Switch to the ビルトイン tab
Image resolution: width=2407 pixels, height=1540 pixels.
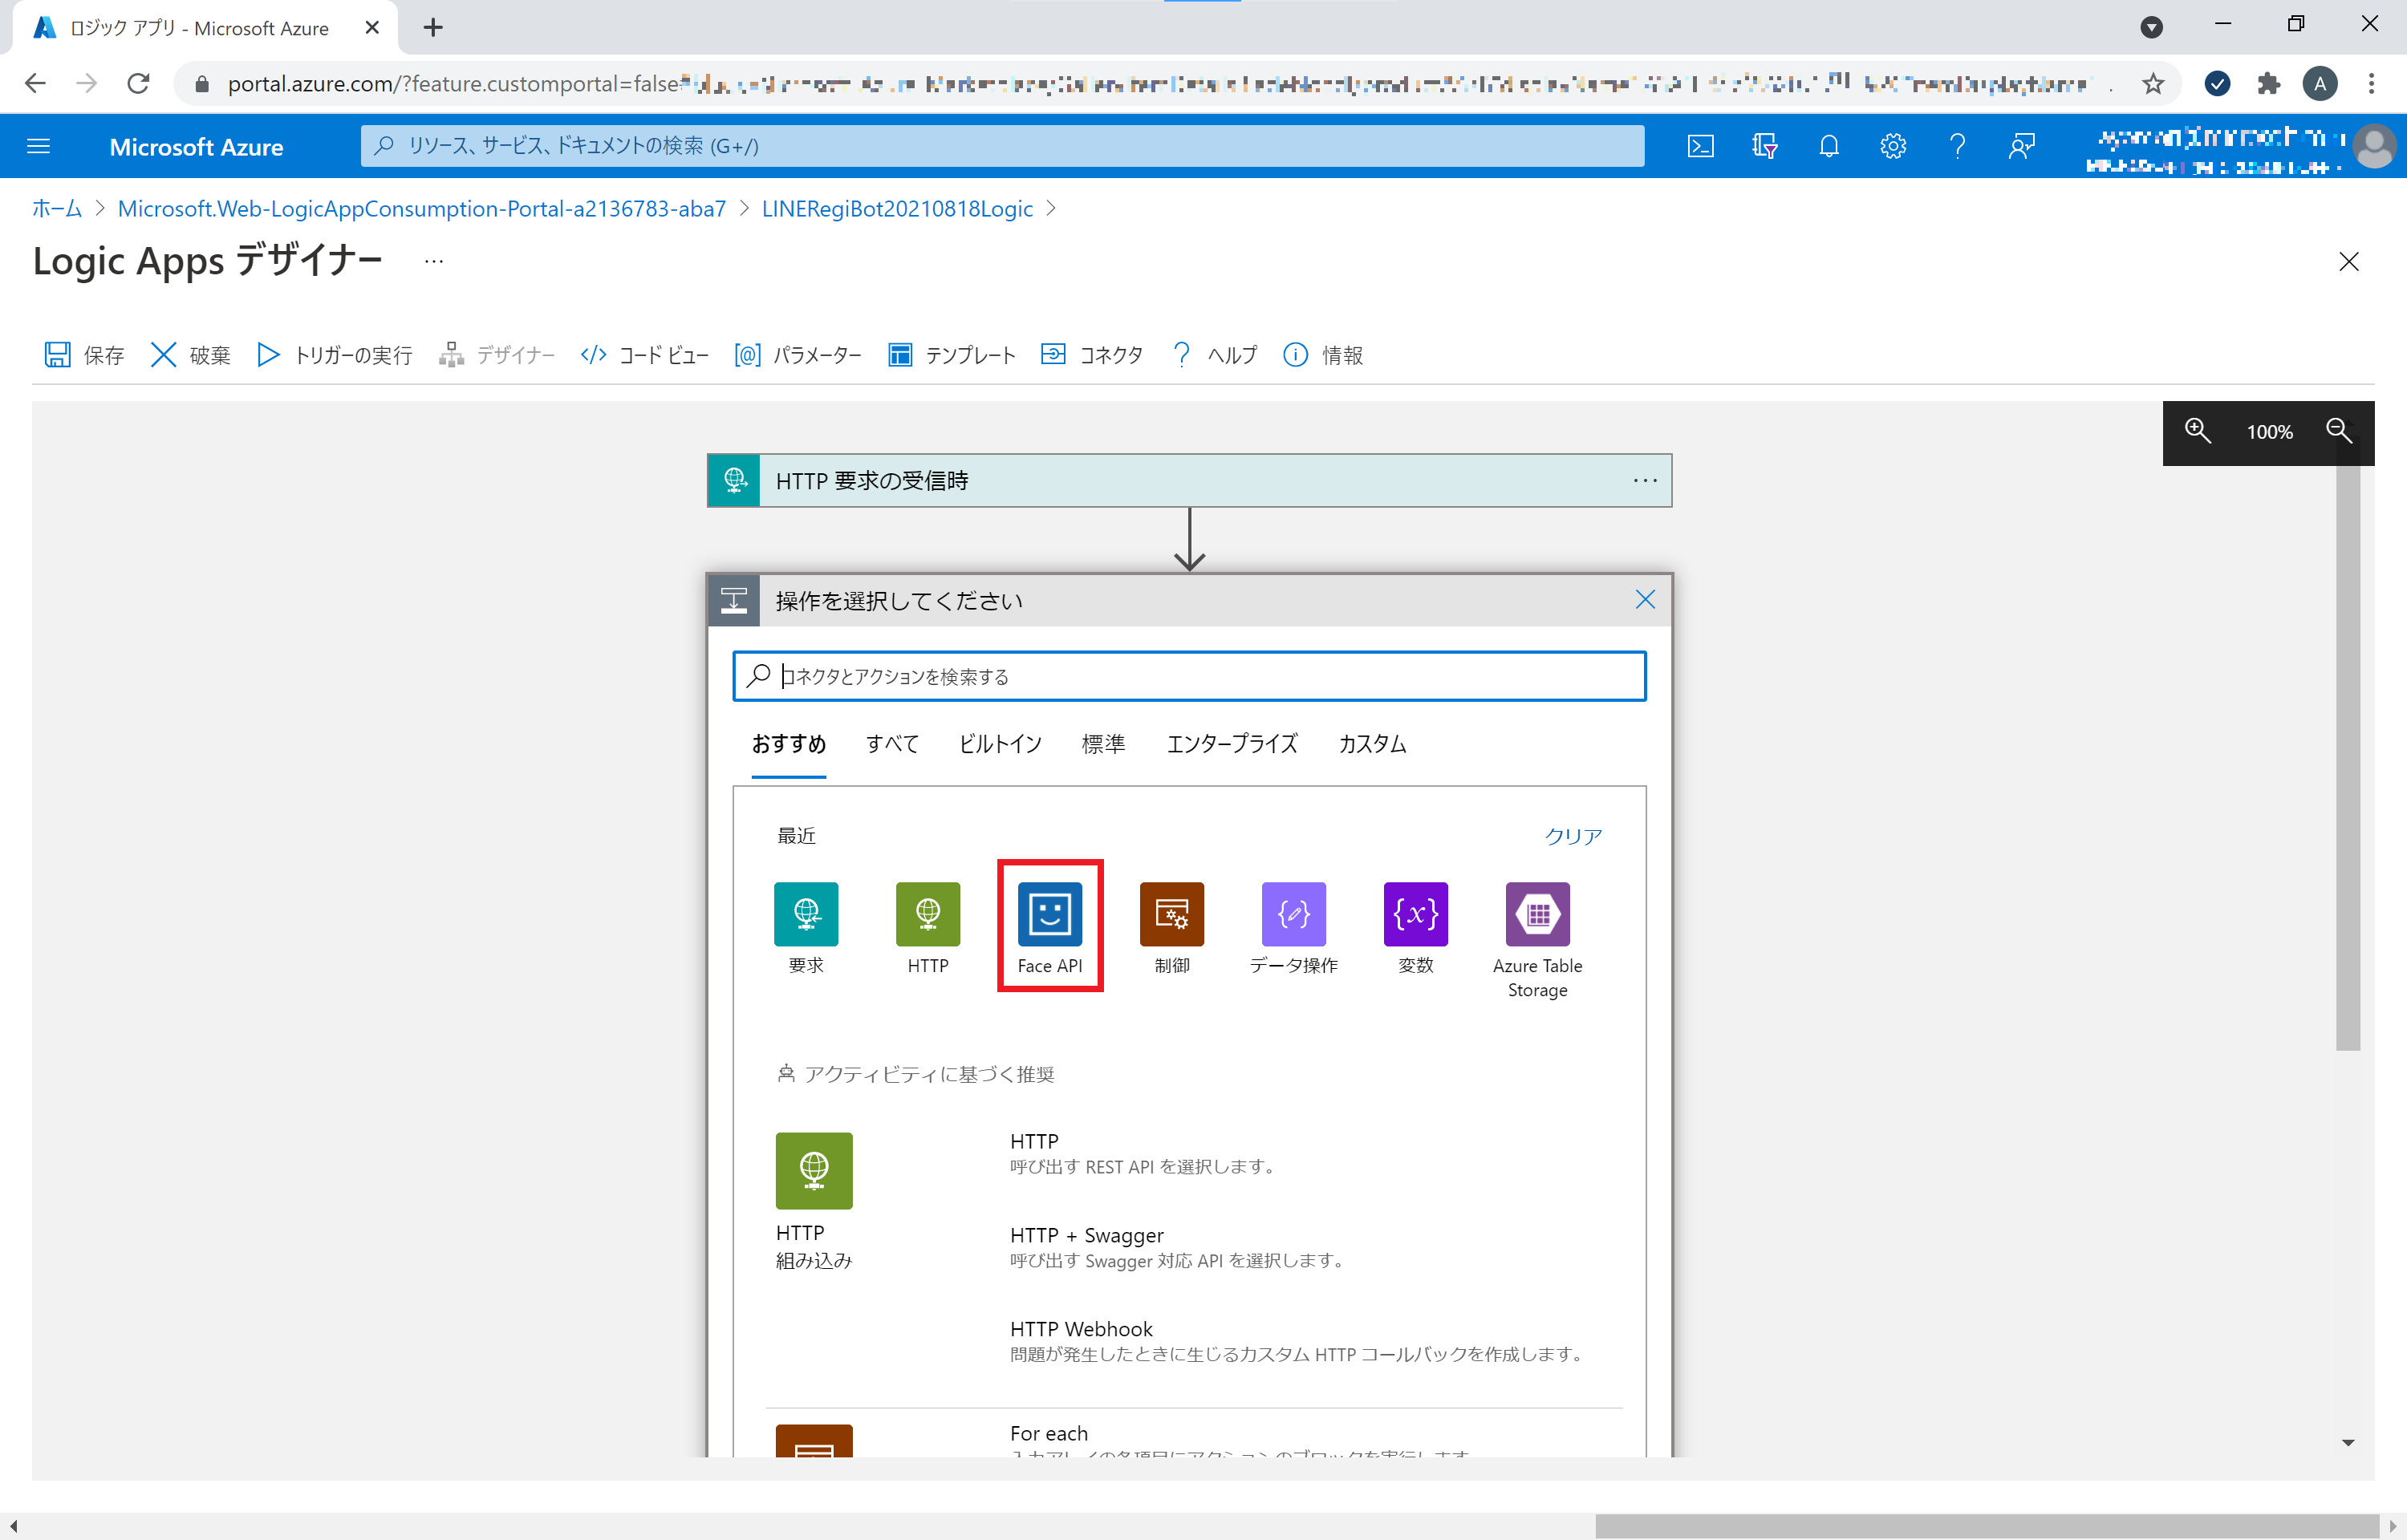tap(998, 744)
